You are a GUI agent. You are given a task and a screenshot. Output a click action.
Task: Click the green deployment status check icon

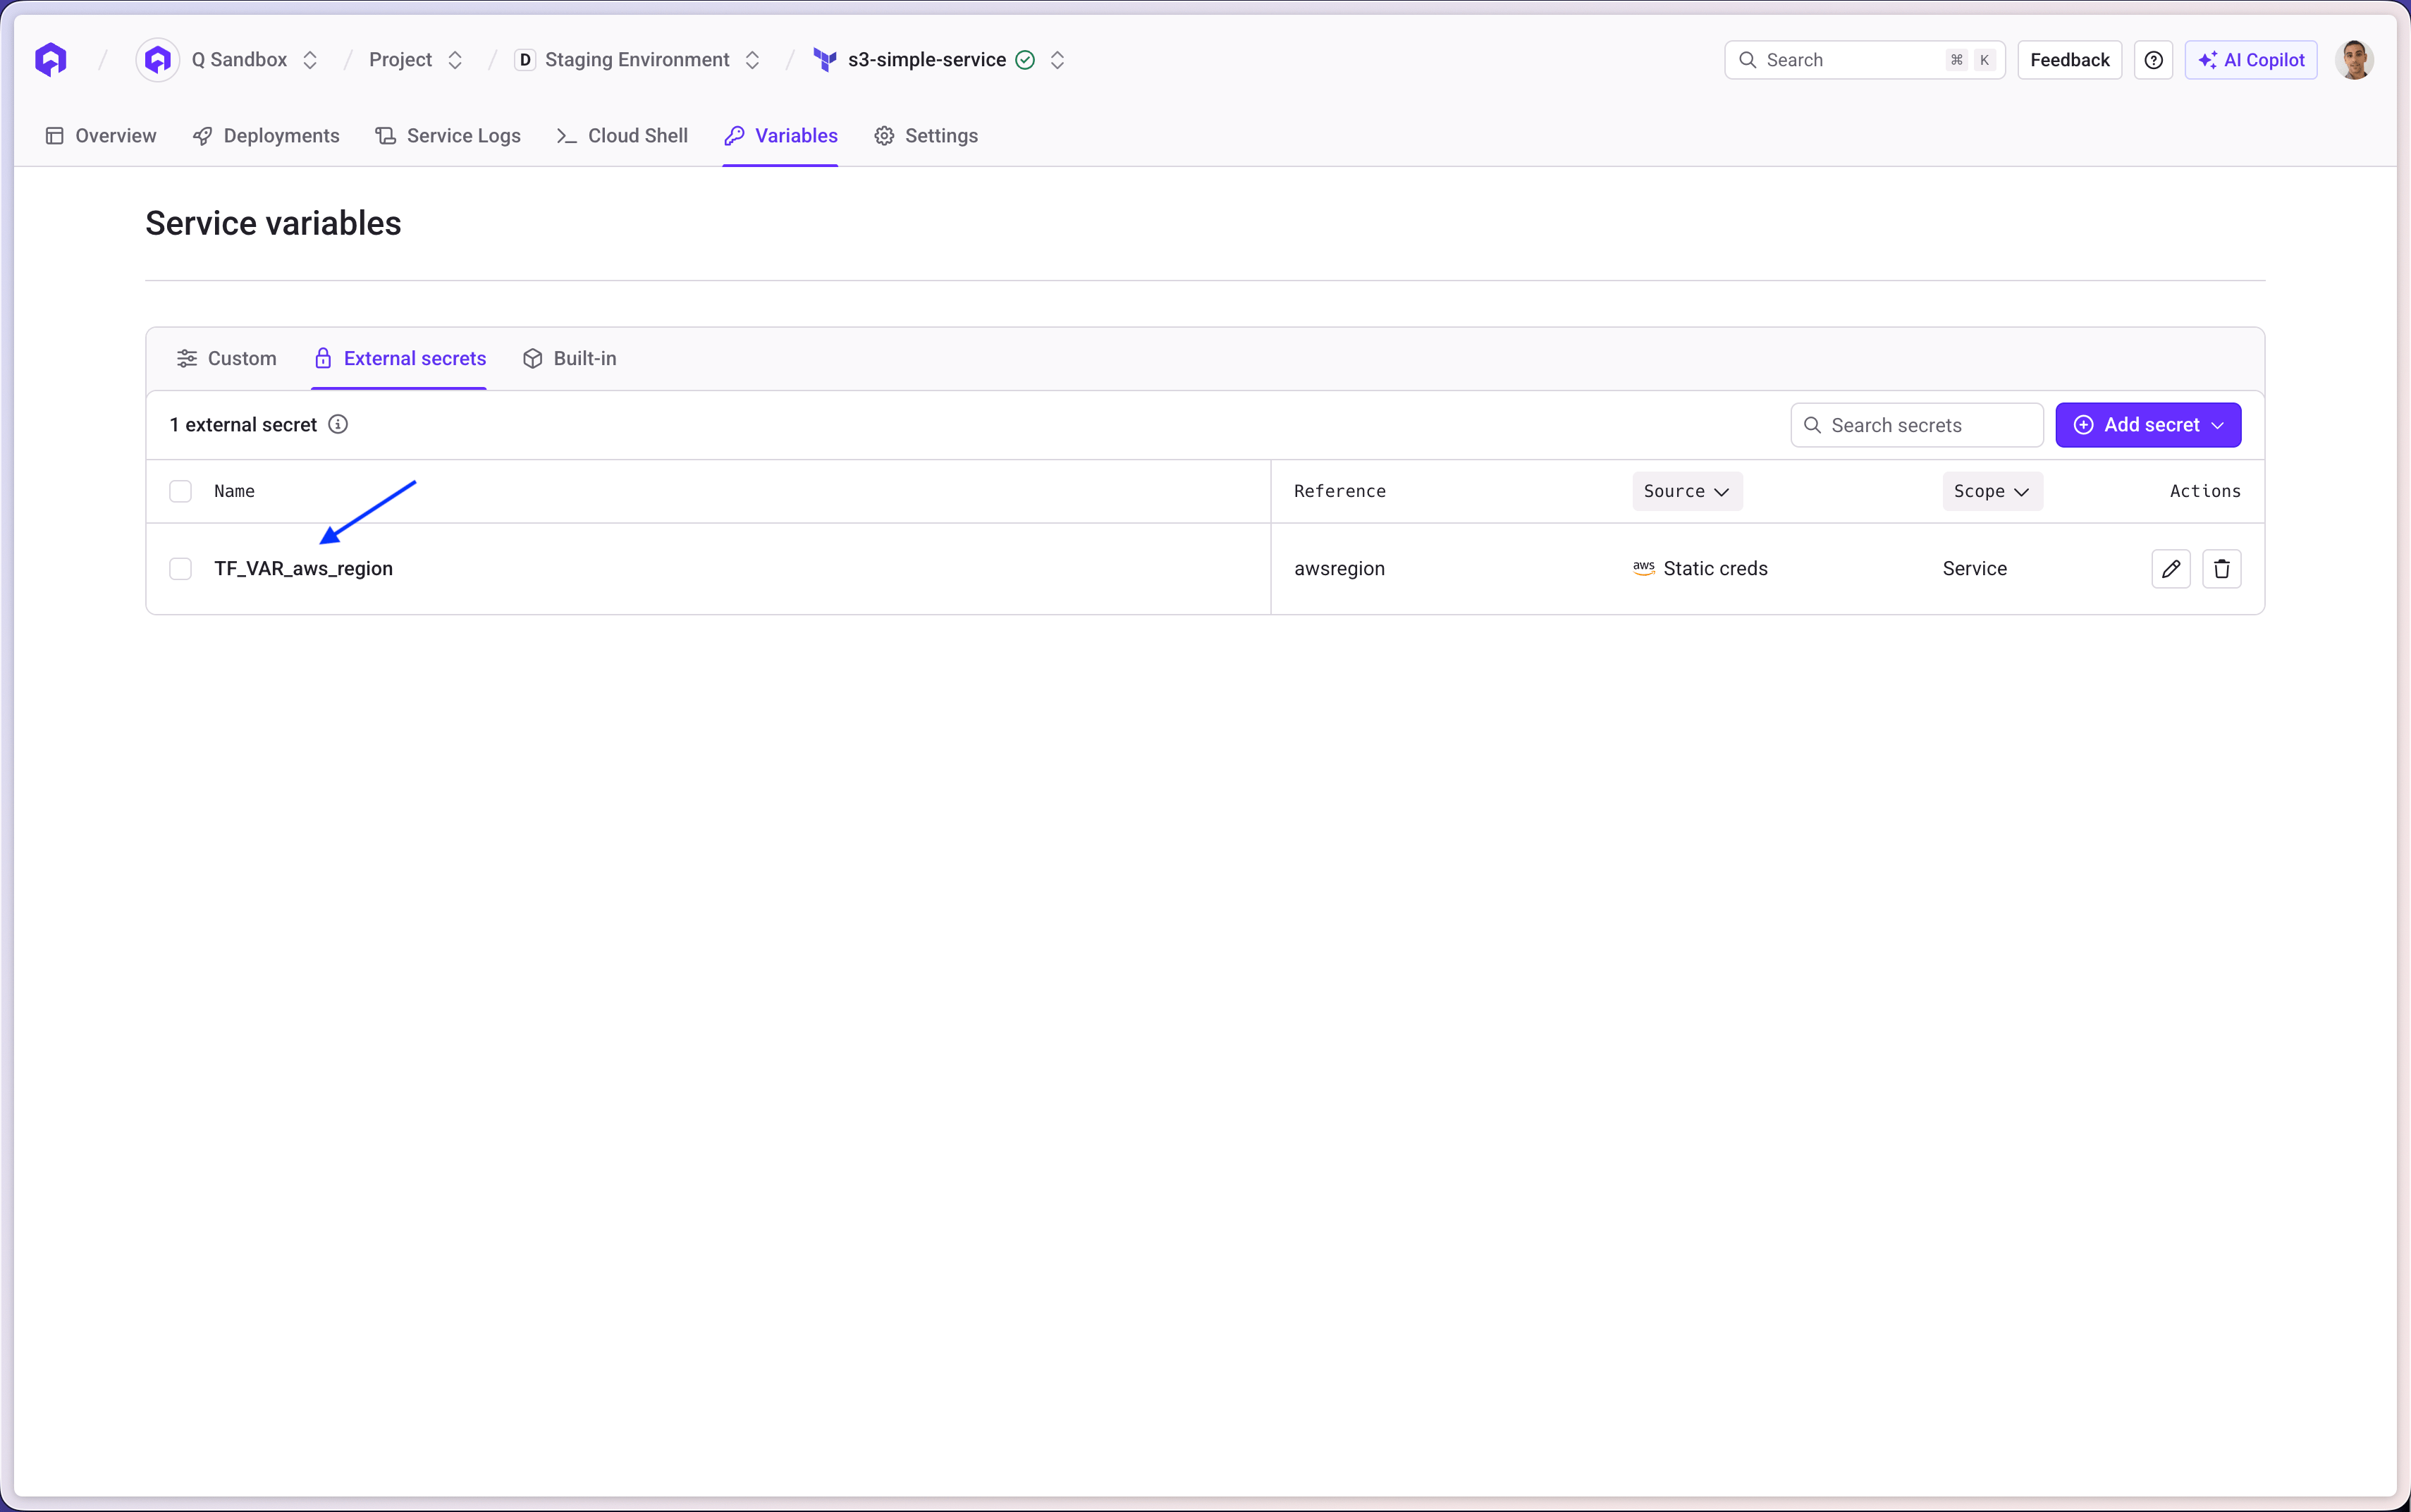(1025, 60)
